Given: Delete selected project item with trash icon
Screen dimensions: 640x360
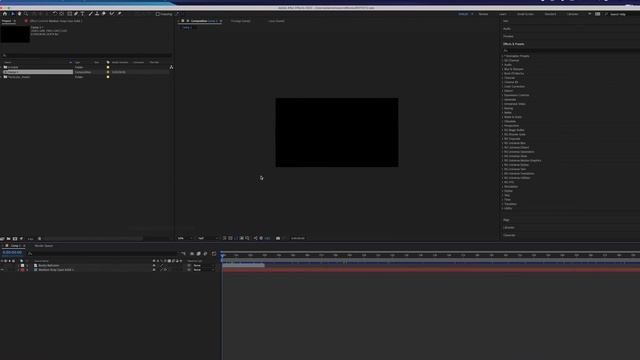Looking at the screenshot, I should [40, 238].
